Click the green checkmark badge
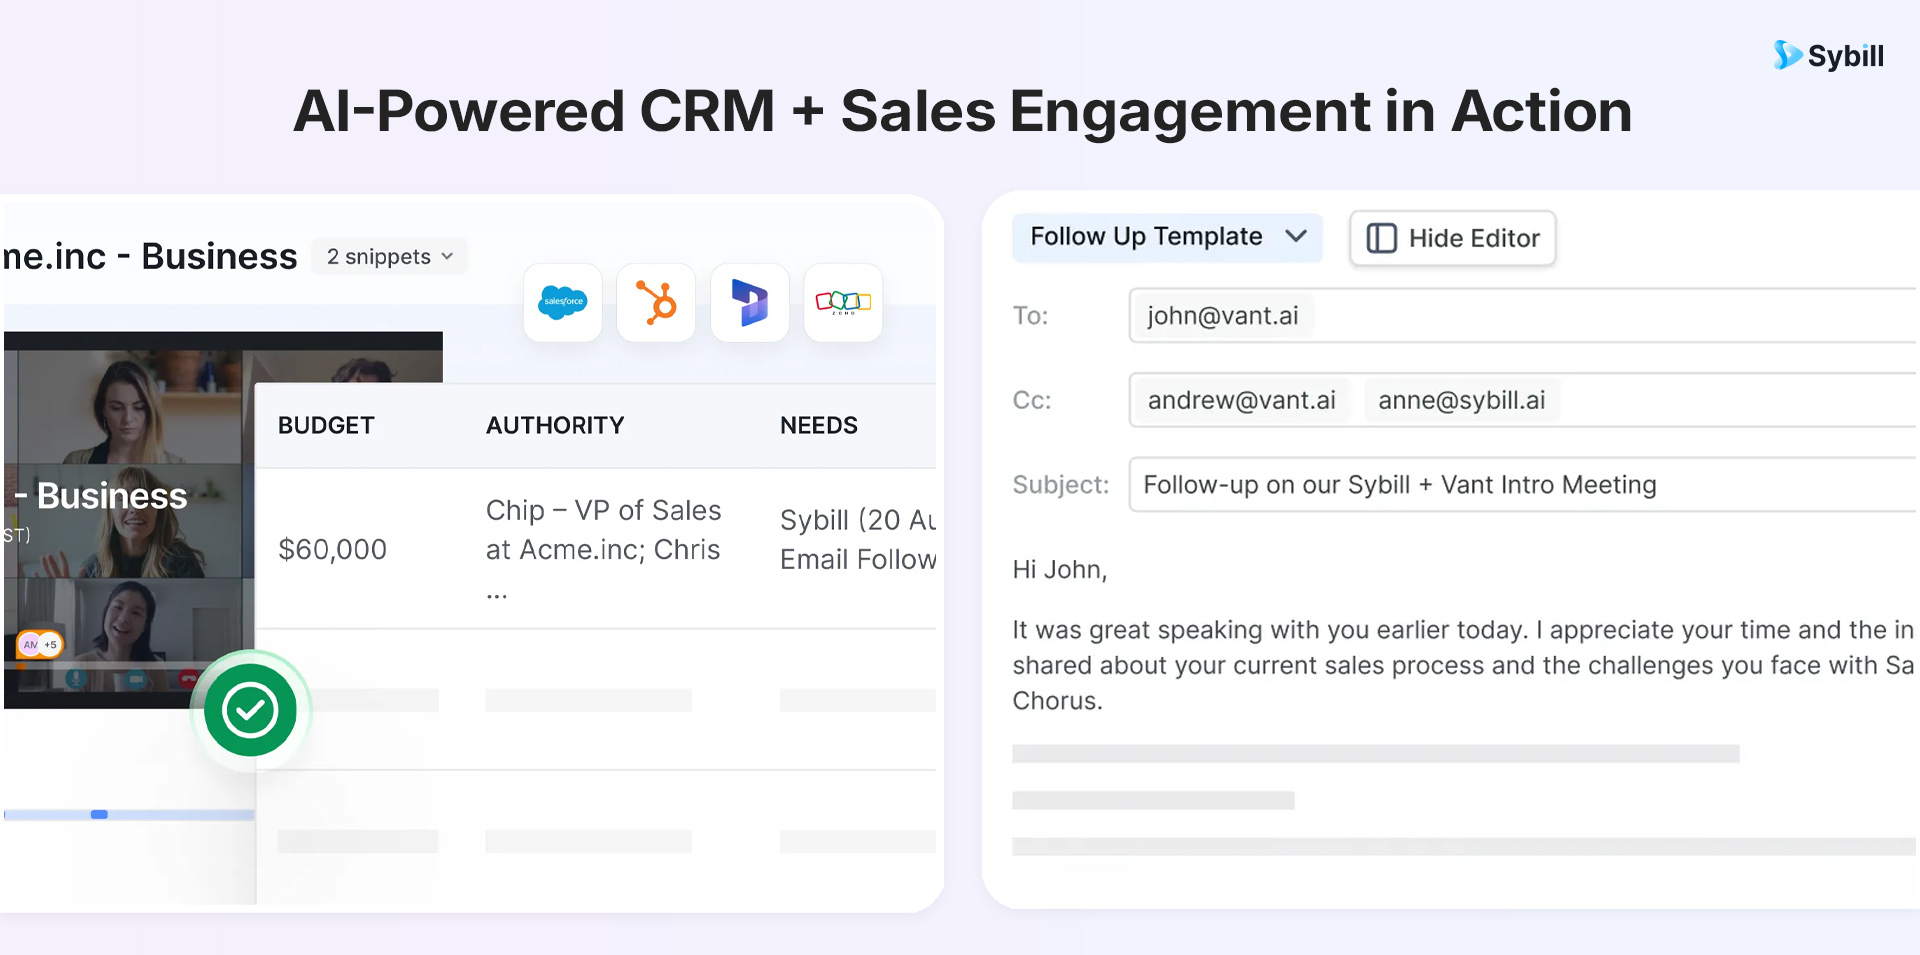Image resolution: width=1920 pixels, height=955 pixels. [x=250, y=710]
